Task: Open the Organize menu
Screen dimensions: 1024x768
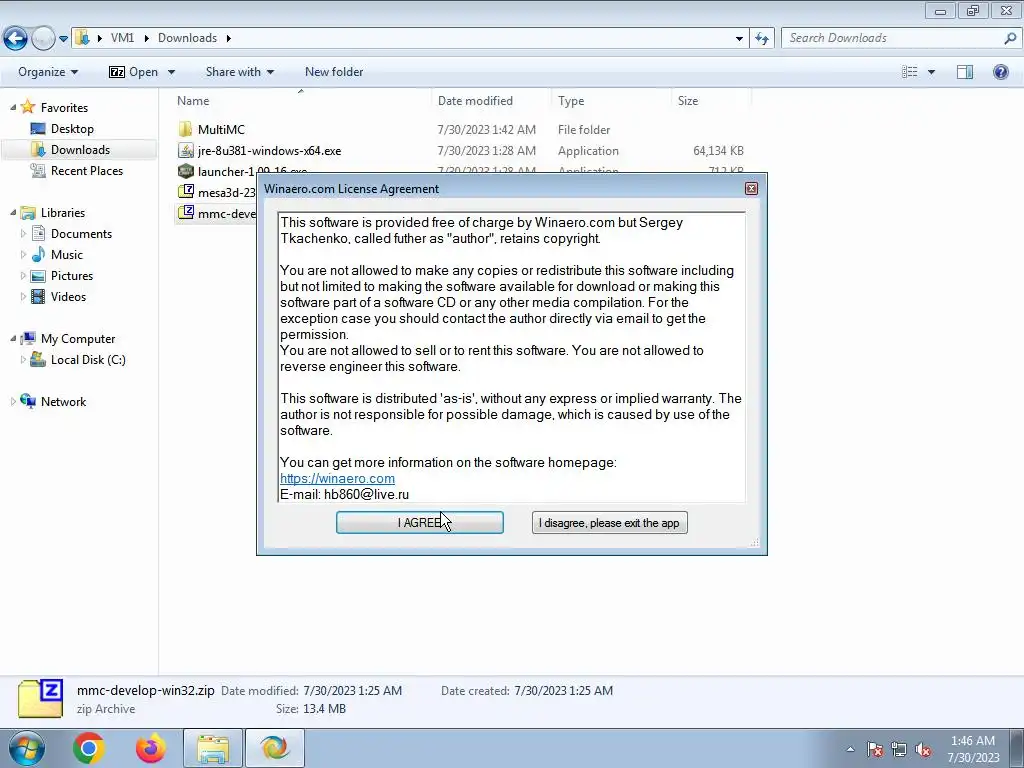Action: pos(48,72)
